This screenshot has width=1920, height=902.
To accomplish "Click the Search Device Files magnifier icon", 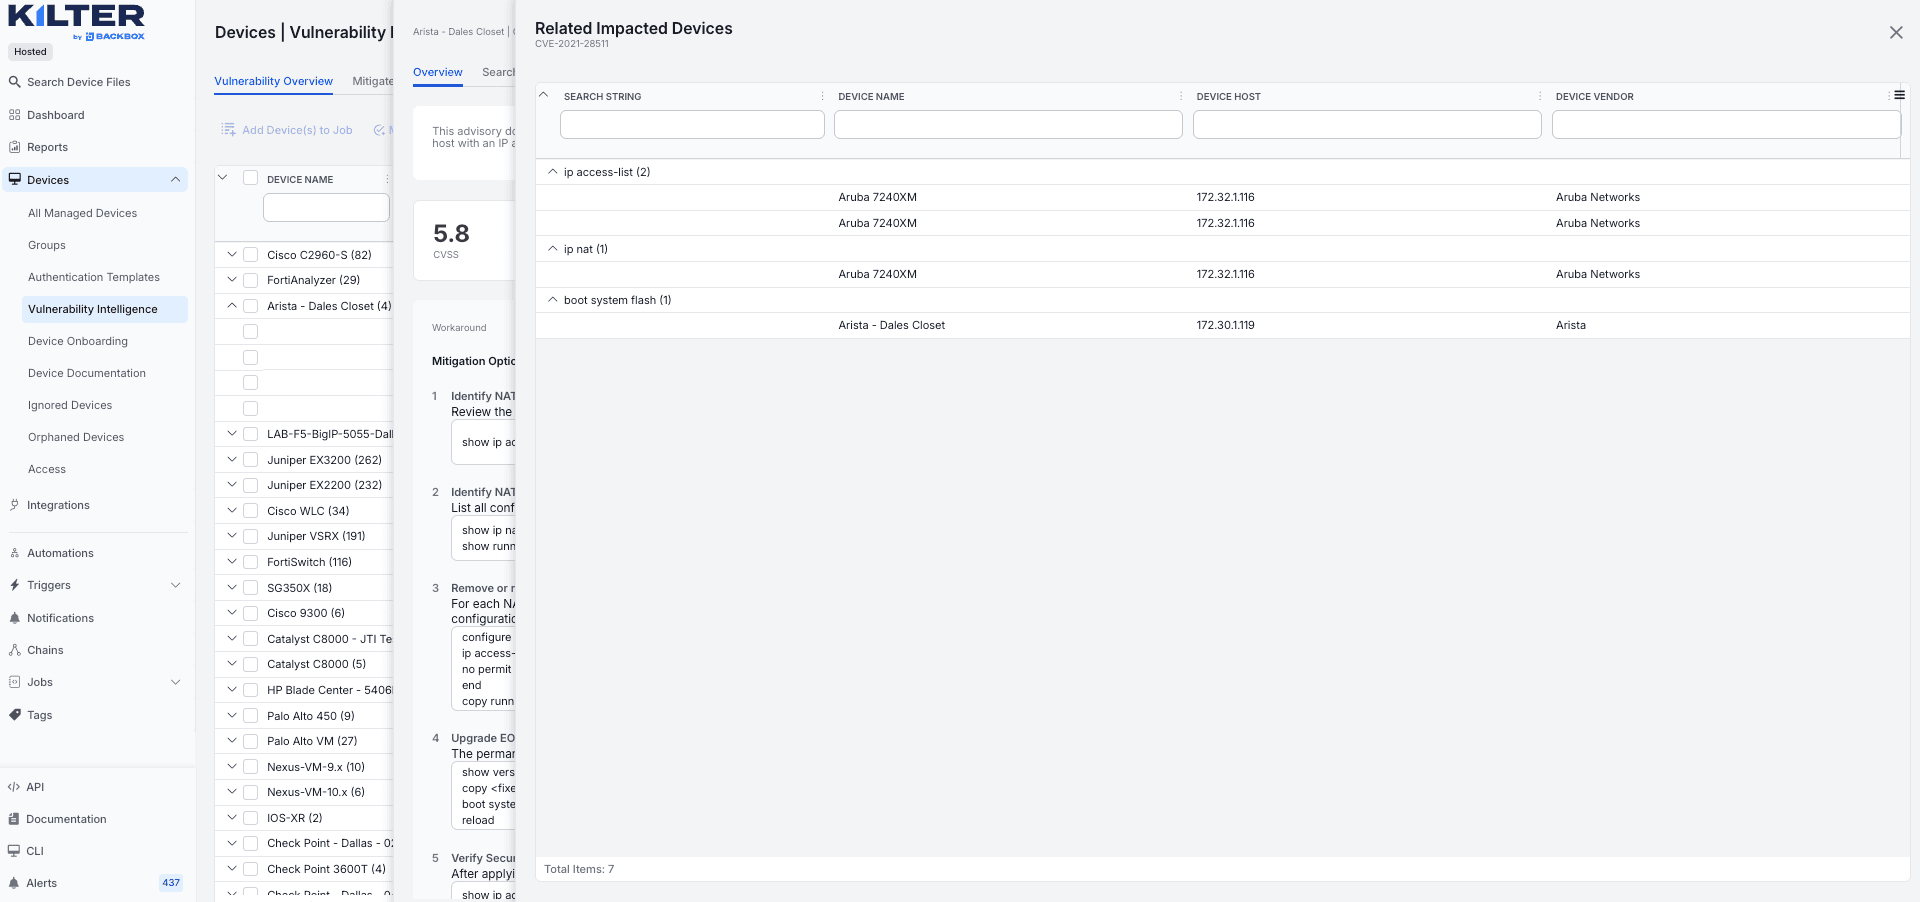I will click(14, 82).
